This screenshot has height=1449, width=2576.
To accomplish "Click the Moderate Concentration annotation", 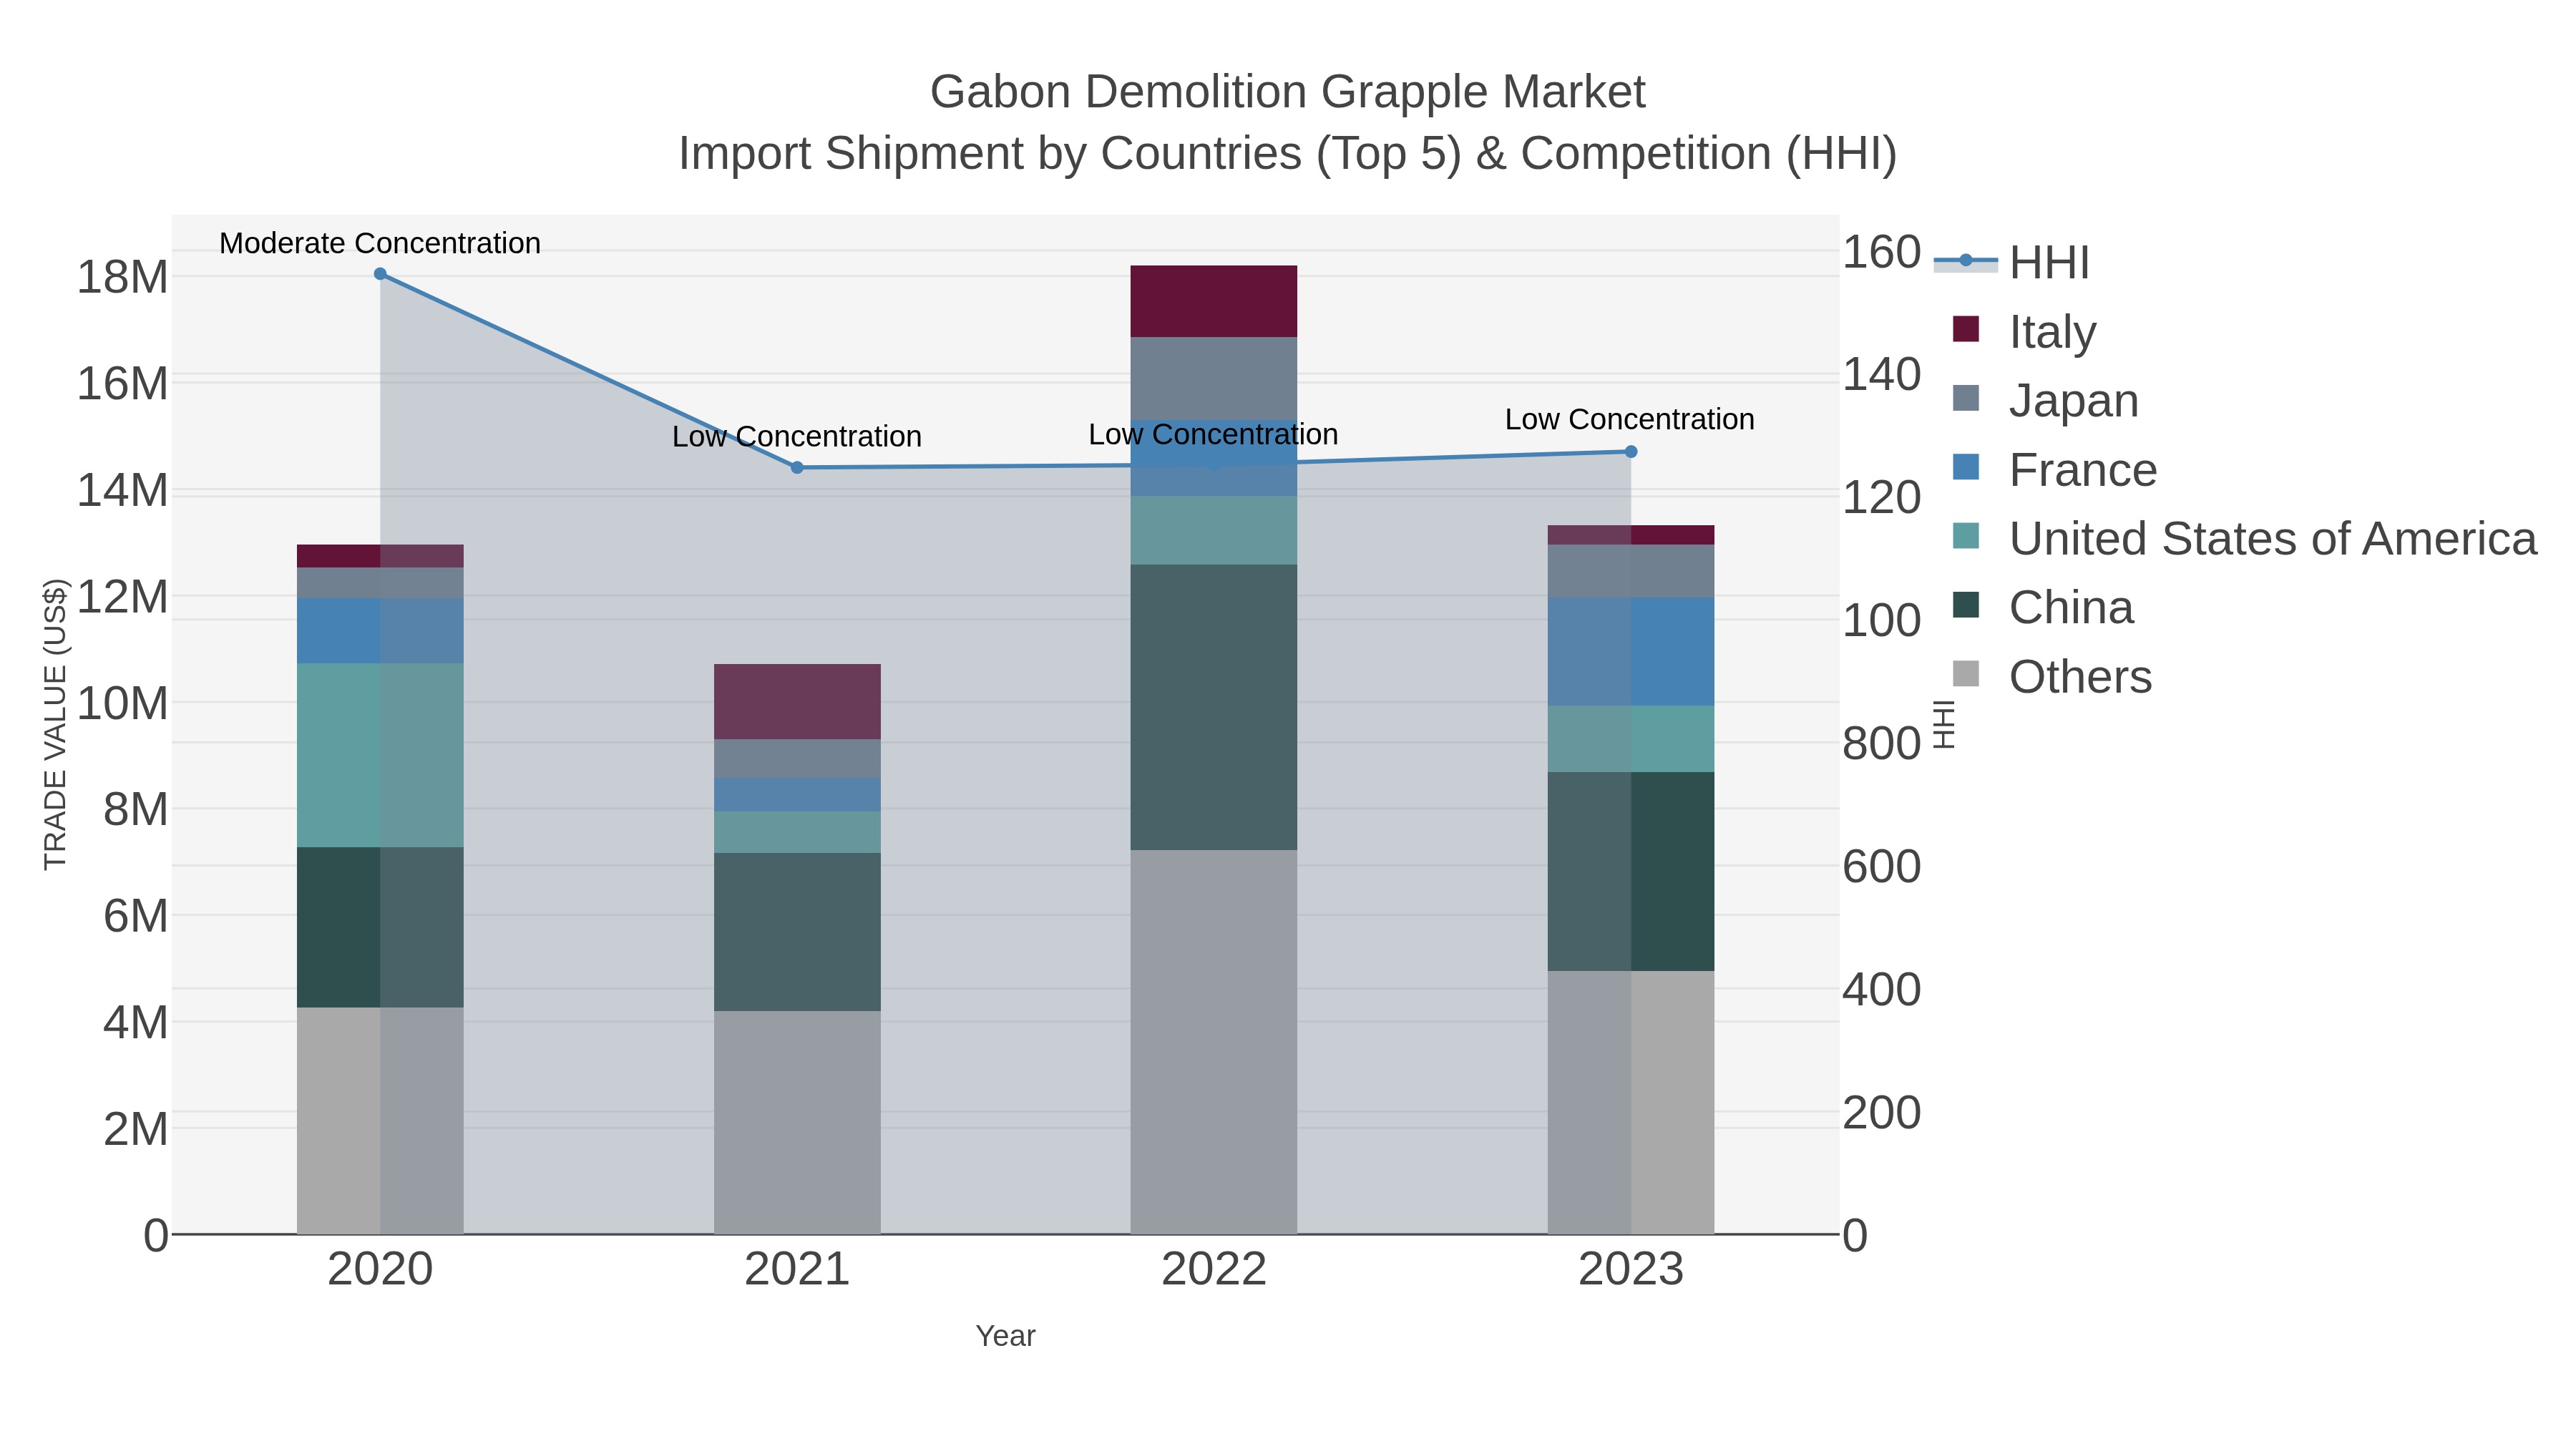I will 380,243.
